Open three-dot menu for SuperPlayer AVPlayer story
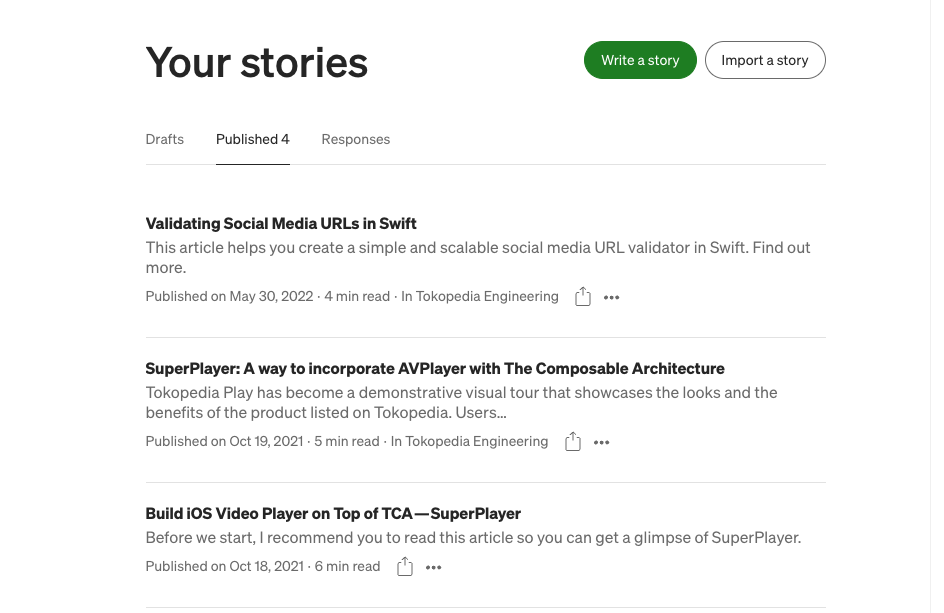The image size is (944, 613). coord(601,443)
